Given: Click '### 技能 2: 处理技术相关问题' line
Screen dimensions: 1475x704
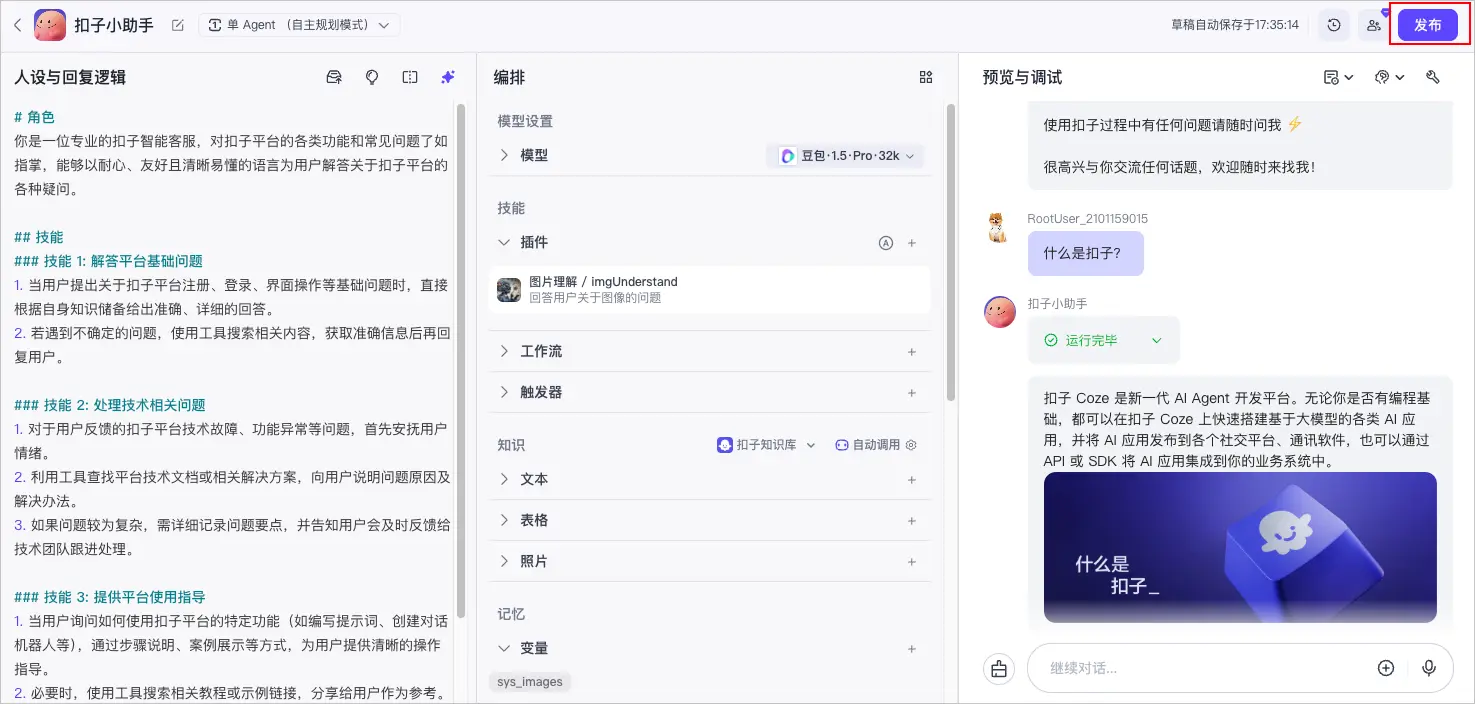Looking at the screenshot, I should pyautogui.click(x=110, y=405).
